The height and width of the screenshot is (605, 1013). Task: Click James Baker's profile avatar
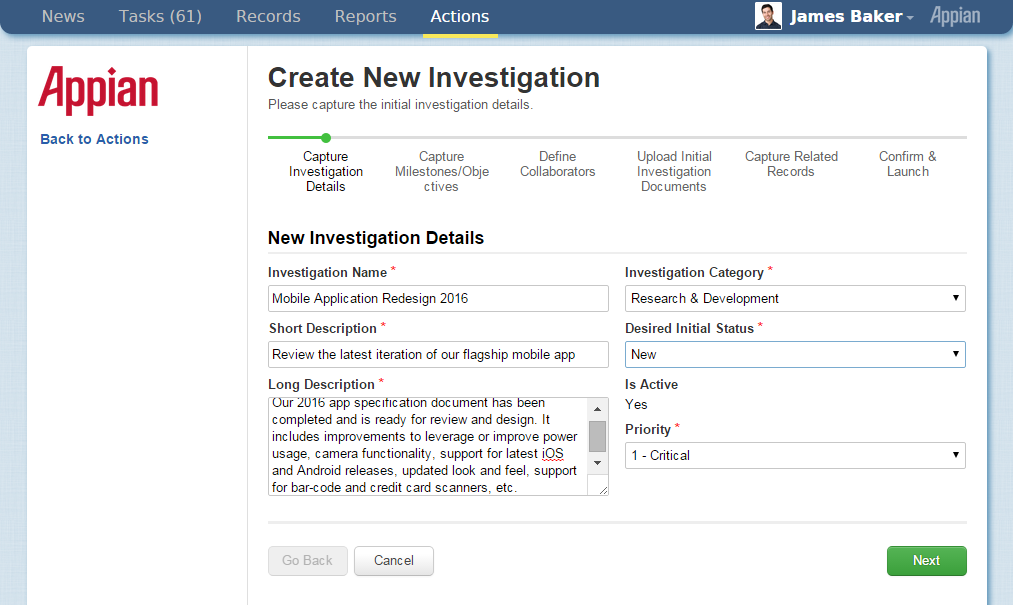[768, 16]
